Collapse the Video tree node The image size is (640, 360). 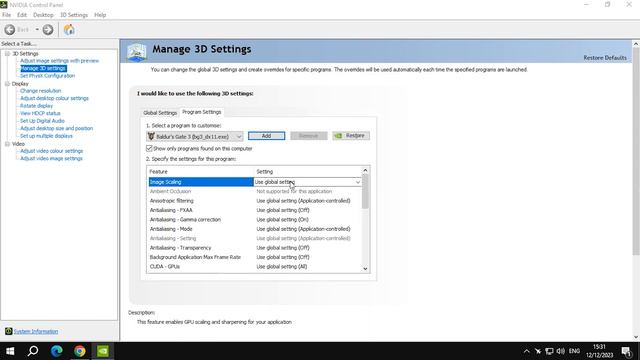click(7, 144)
